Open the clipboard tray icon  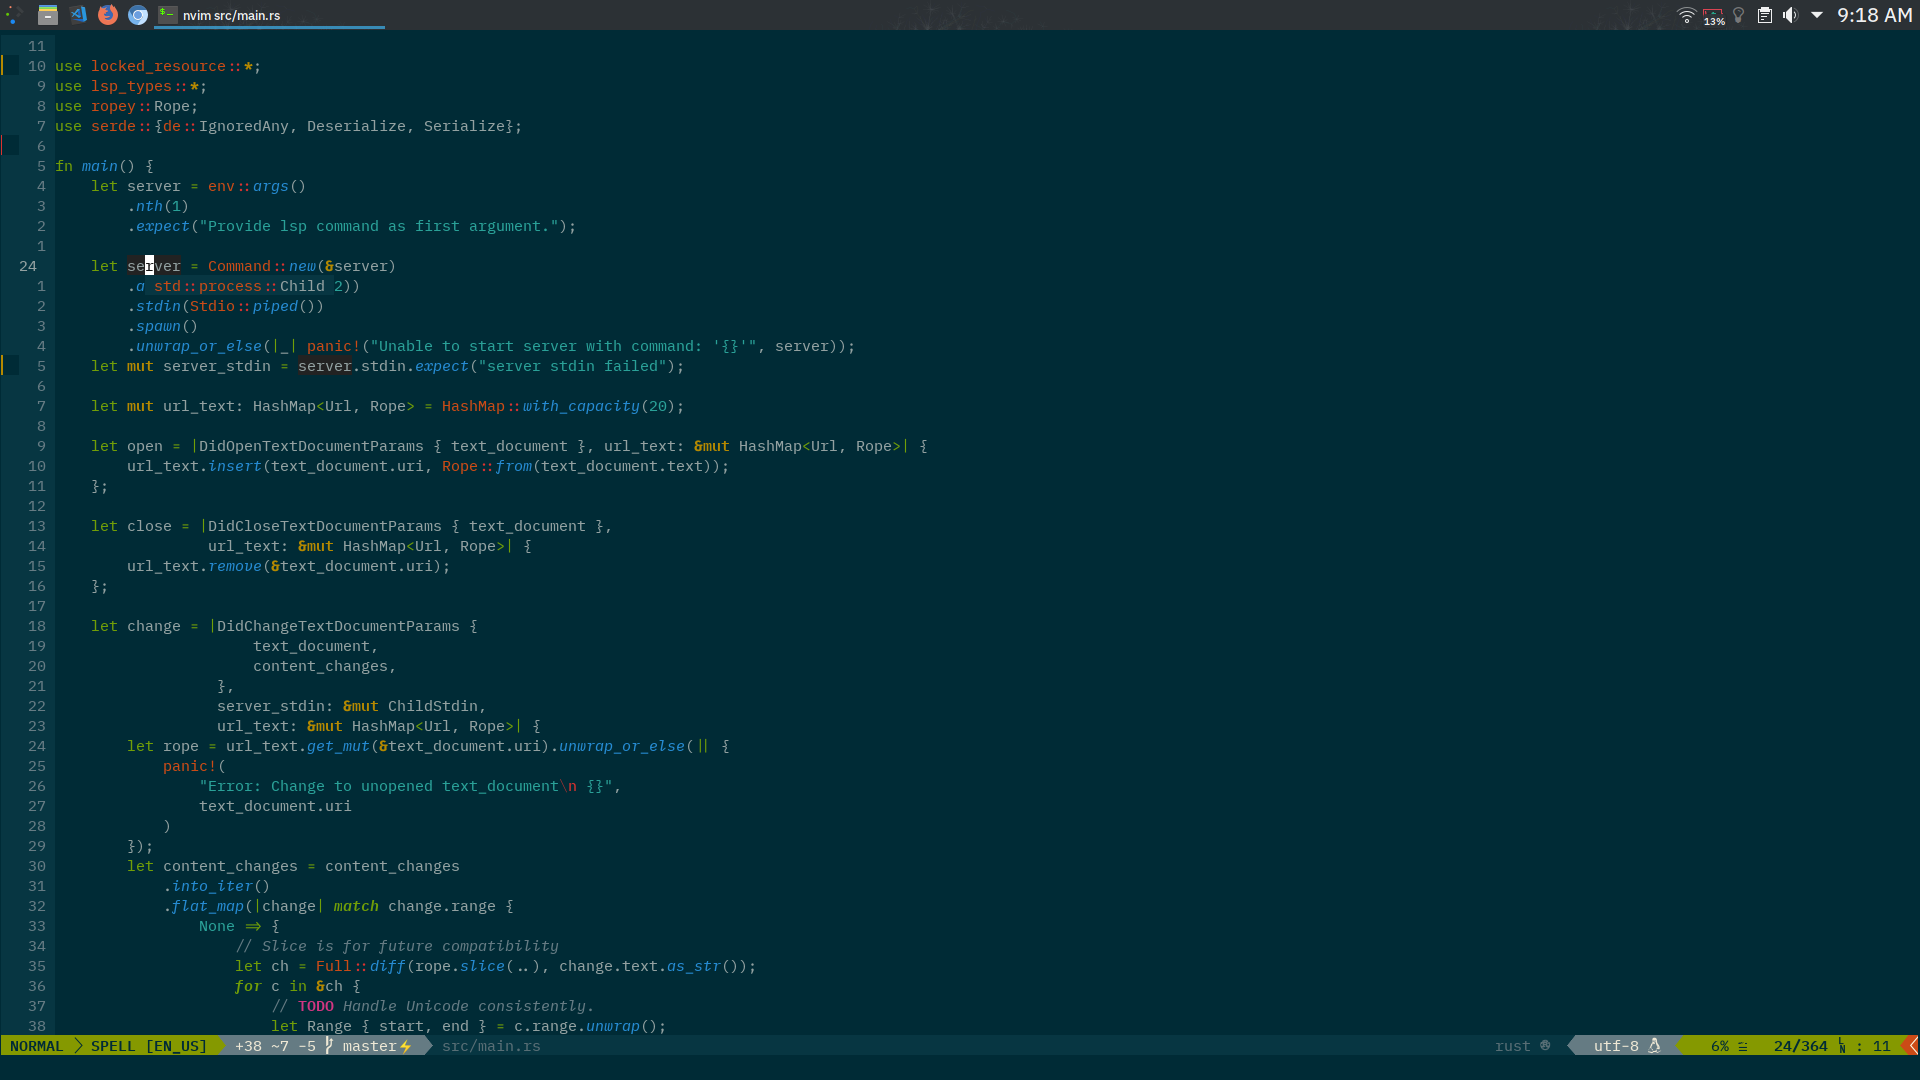(1765, 15)
